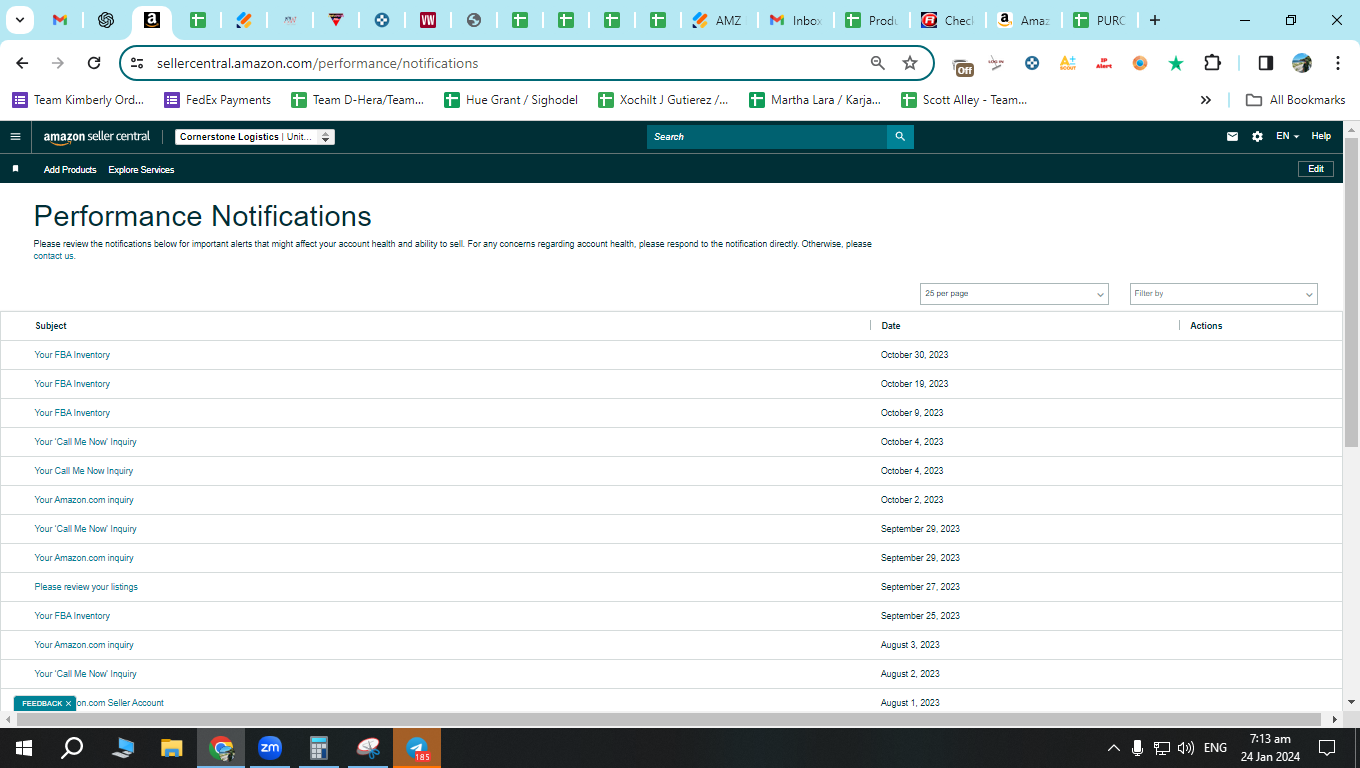Open 'Your Call Me Now Inquiry' without quotes
This screenshot has width=1360, height=768.
[x=84, y=471]
